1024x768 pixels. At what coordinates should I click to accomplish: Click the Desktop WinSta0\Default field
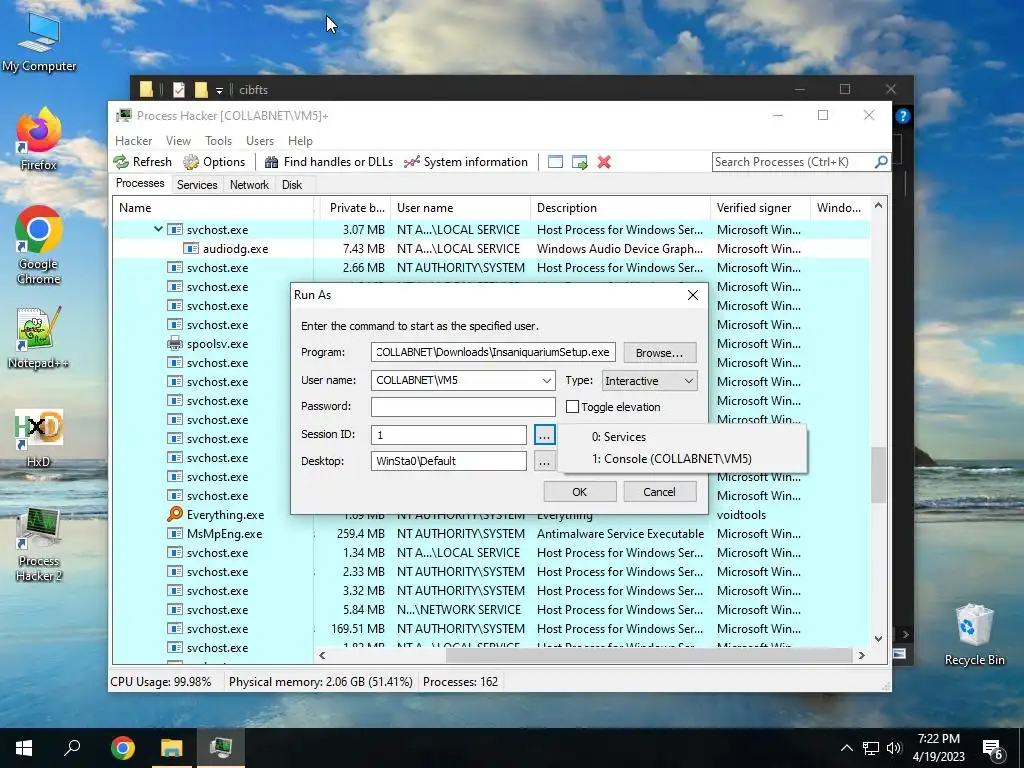click(449, 461)
